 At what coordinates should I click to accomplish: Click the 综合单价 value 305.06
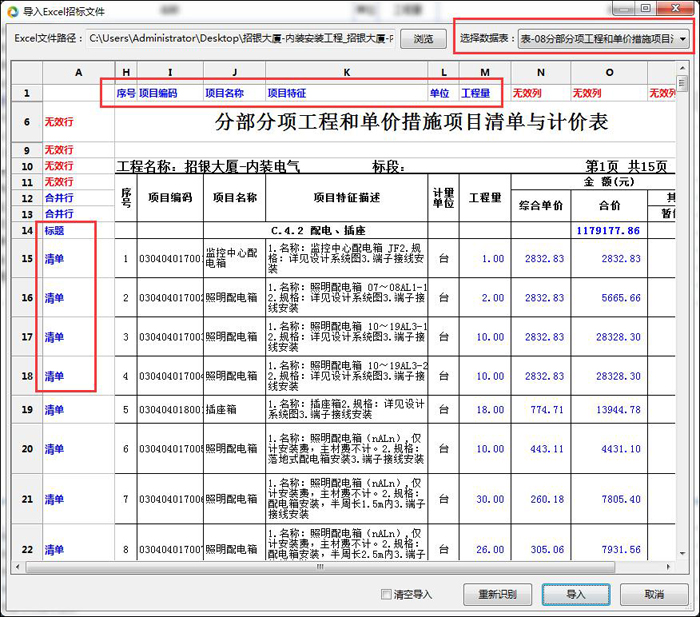(x=547, y=550)
